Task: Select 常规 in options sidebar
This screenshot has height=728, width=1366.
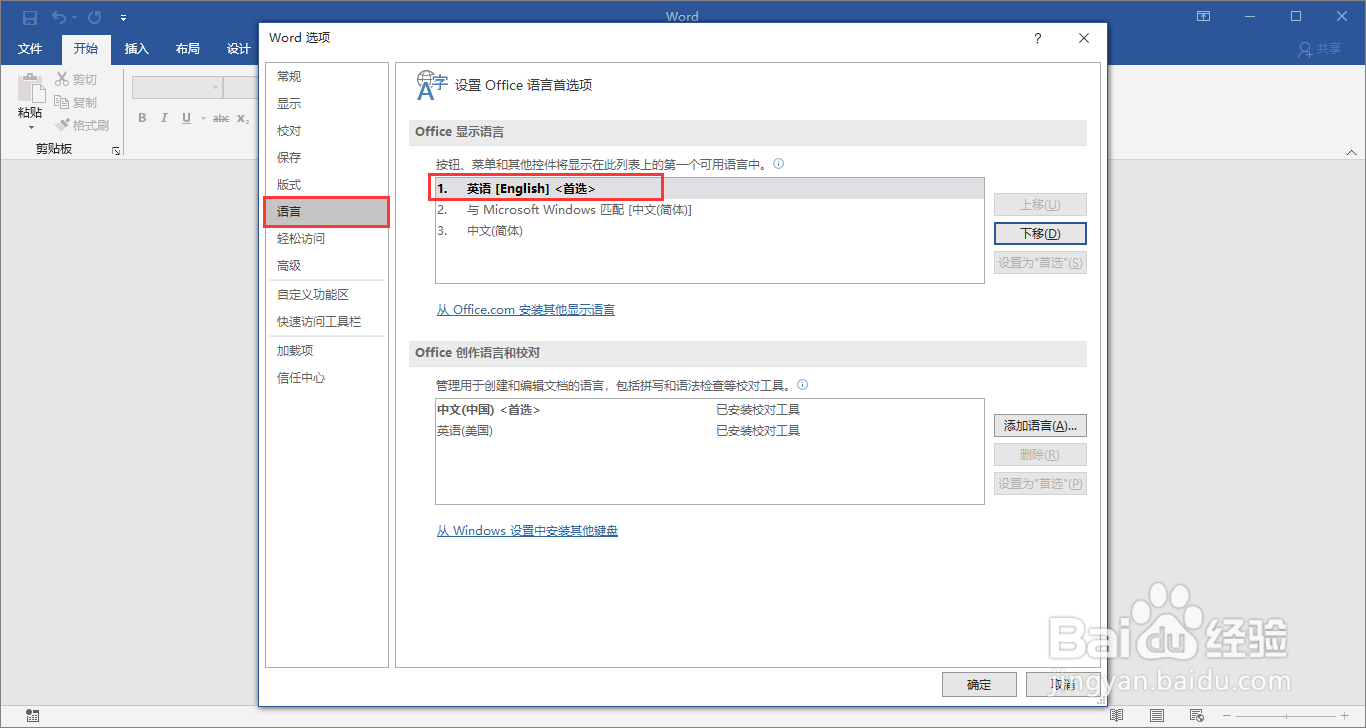Action: 326,77
